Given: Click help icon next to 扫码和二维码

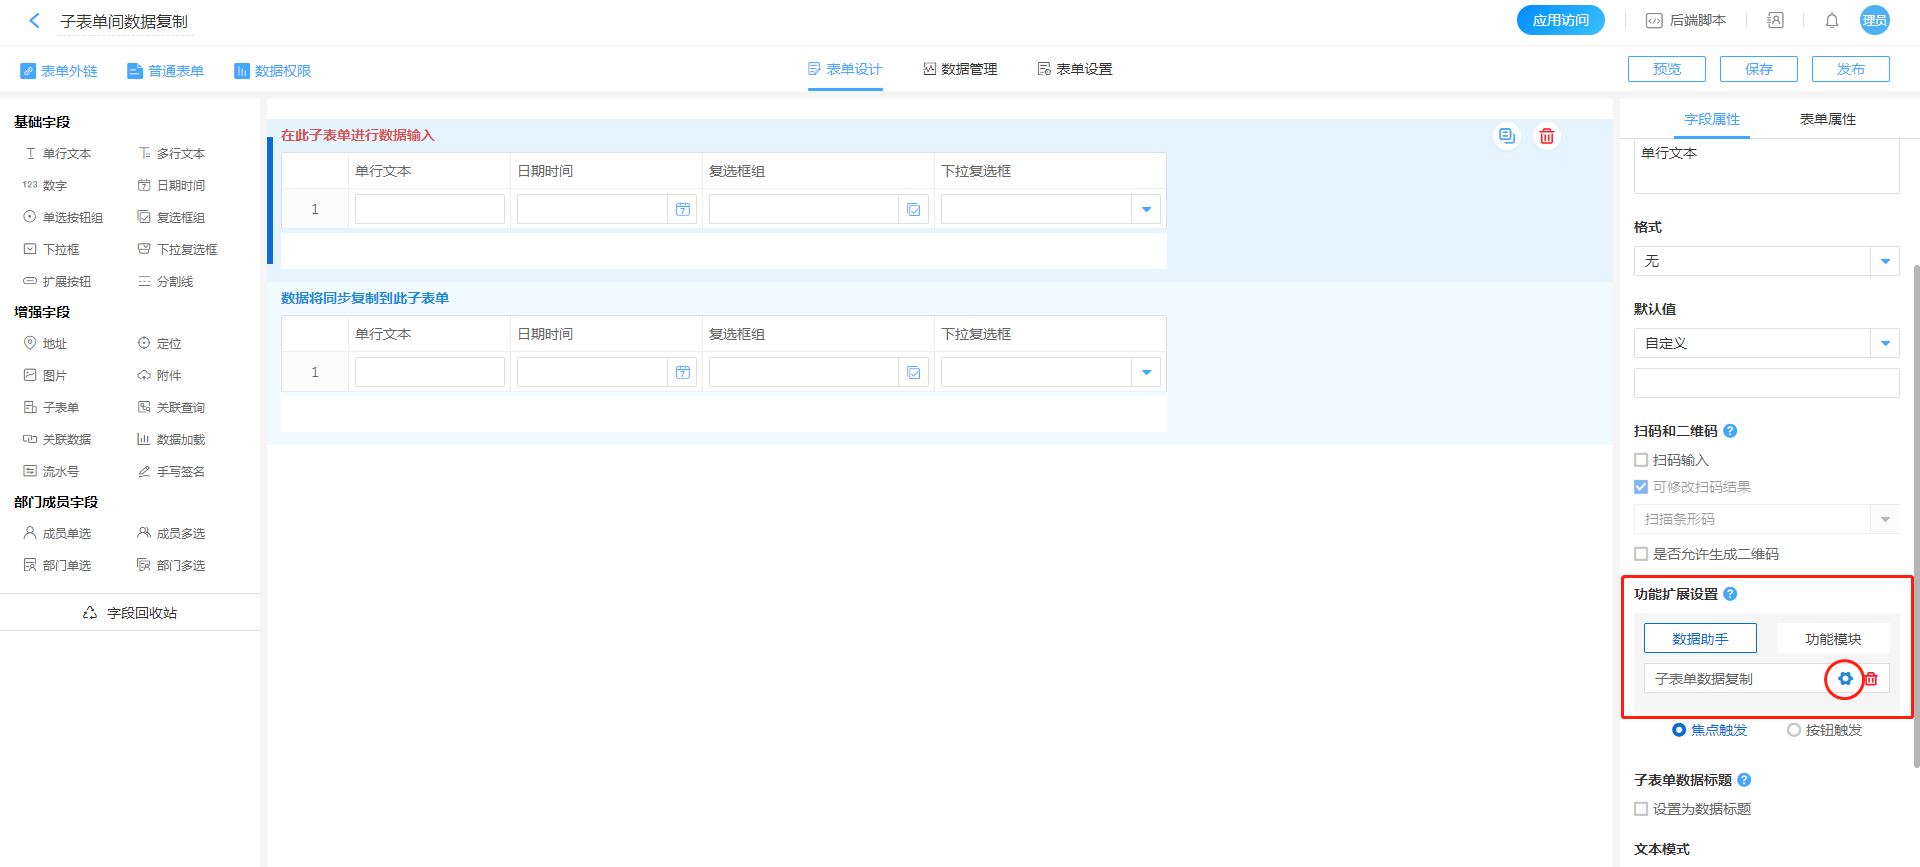Looking at the screenshot, I should coord(1730,431).
